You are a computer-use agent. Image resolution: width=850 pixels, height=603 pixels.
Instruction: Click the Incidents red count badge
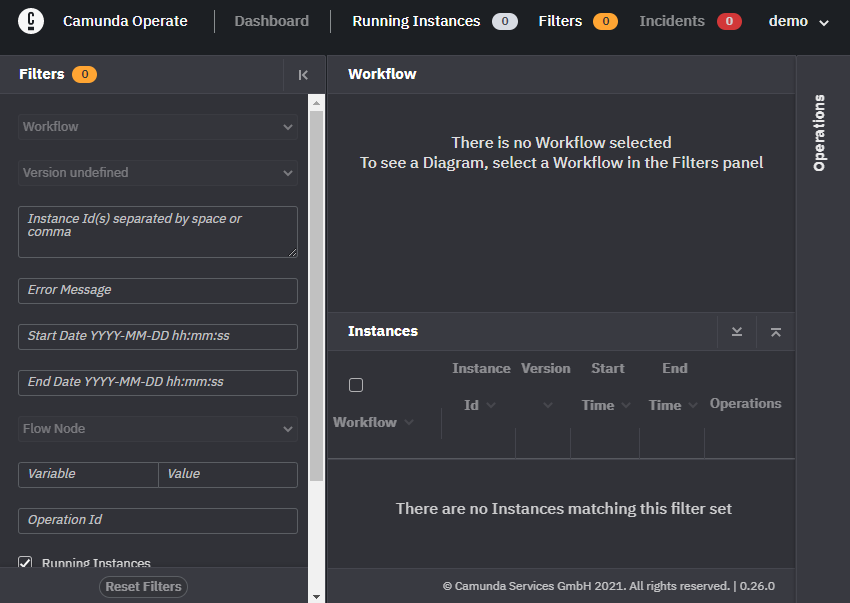tap(729, 21)
